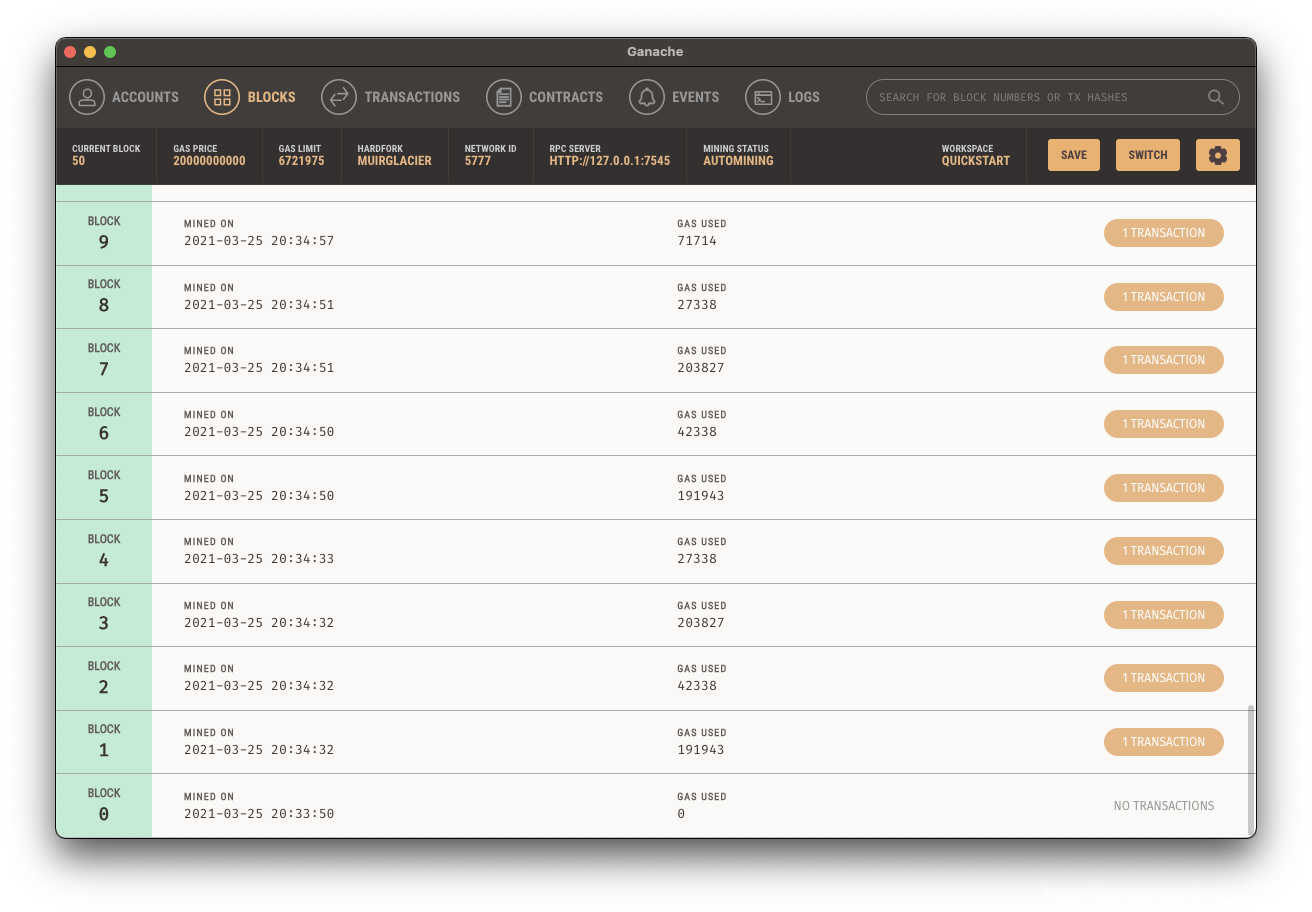Click mined-on timestamp 2021-03-25 20:34:57
This screenshot has height=912, width=1312.
(259, 241)
